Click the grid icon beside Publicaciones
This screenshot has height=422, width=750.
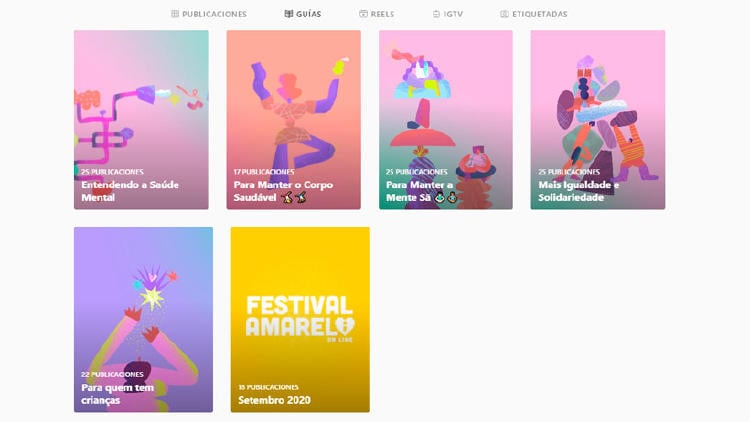coord(175,14)
